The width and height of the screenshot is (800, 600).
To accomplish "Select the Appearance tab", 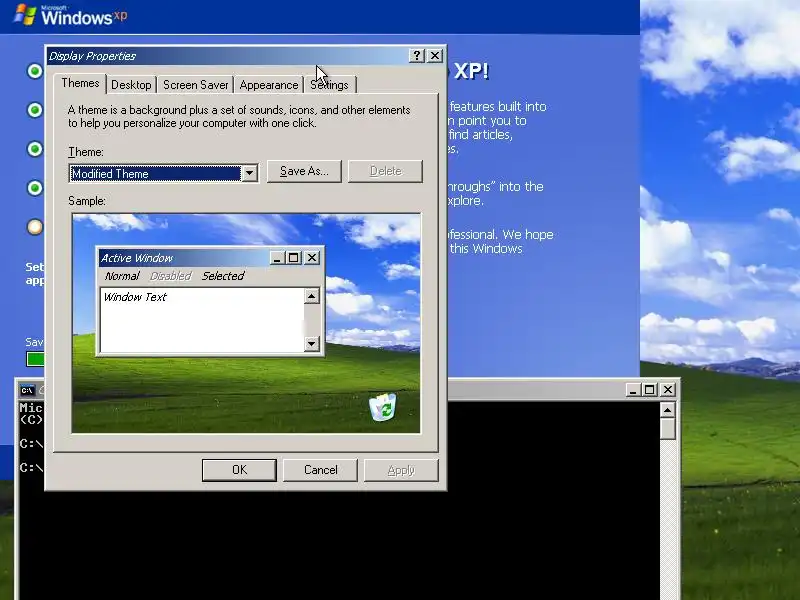I will 268,85.
